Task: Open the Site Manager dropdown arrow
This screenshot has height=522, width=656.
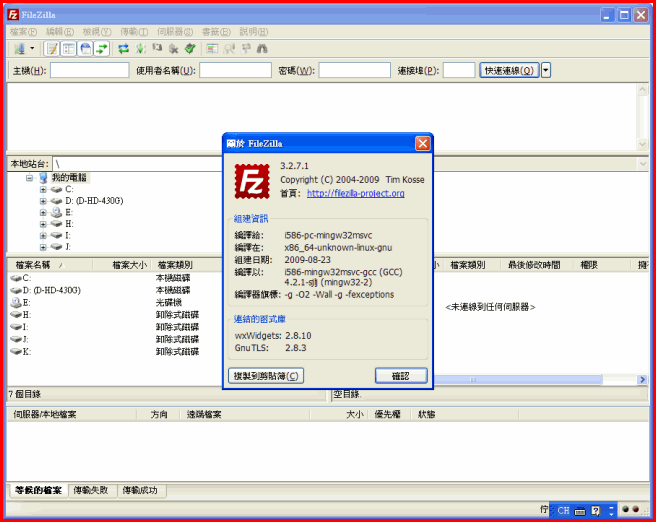Action: pyautogui.click(x=32, y=48)
